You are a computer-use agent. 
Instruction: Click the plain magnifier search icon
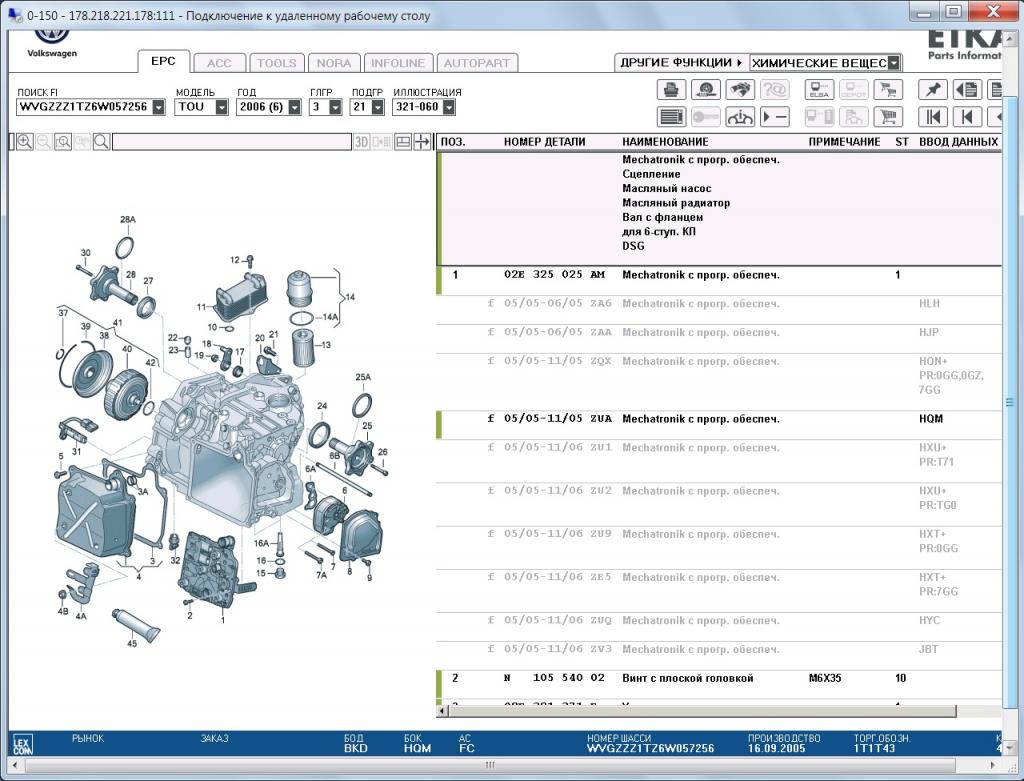(101, 142)
